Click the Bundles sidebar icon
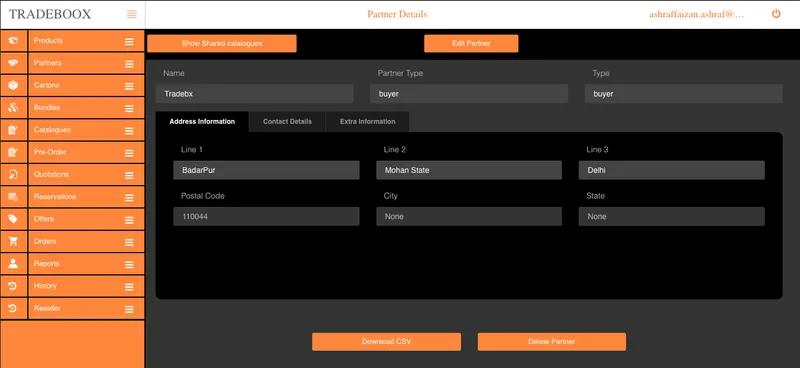Screen dimensions: 800x368 (13, 108)
